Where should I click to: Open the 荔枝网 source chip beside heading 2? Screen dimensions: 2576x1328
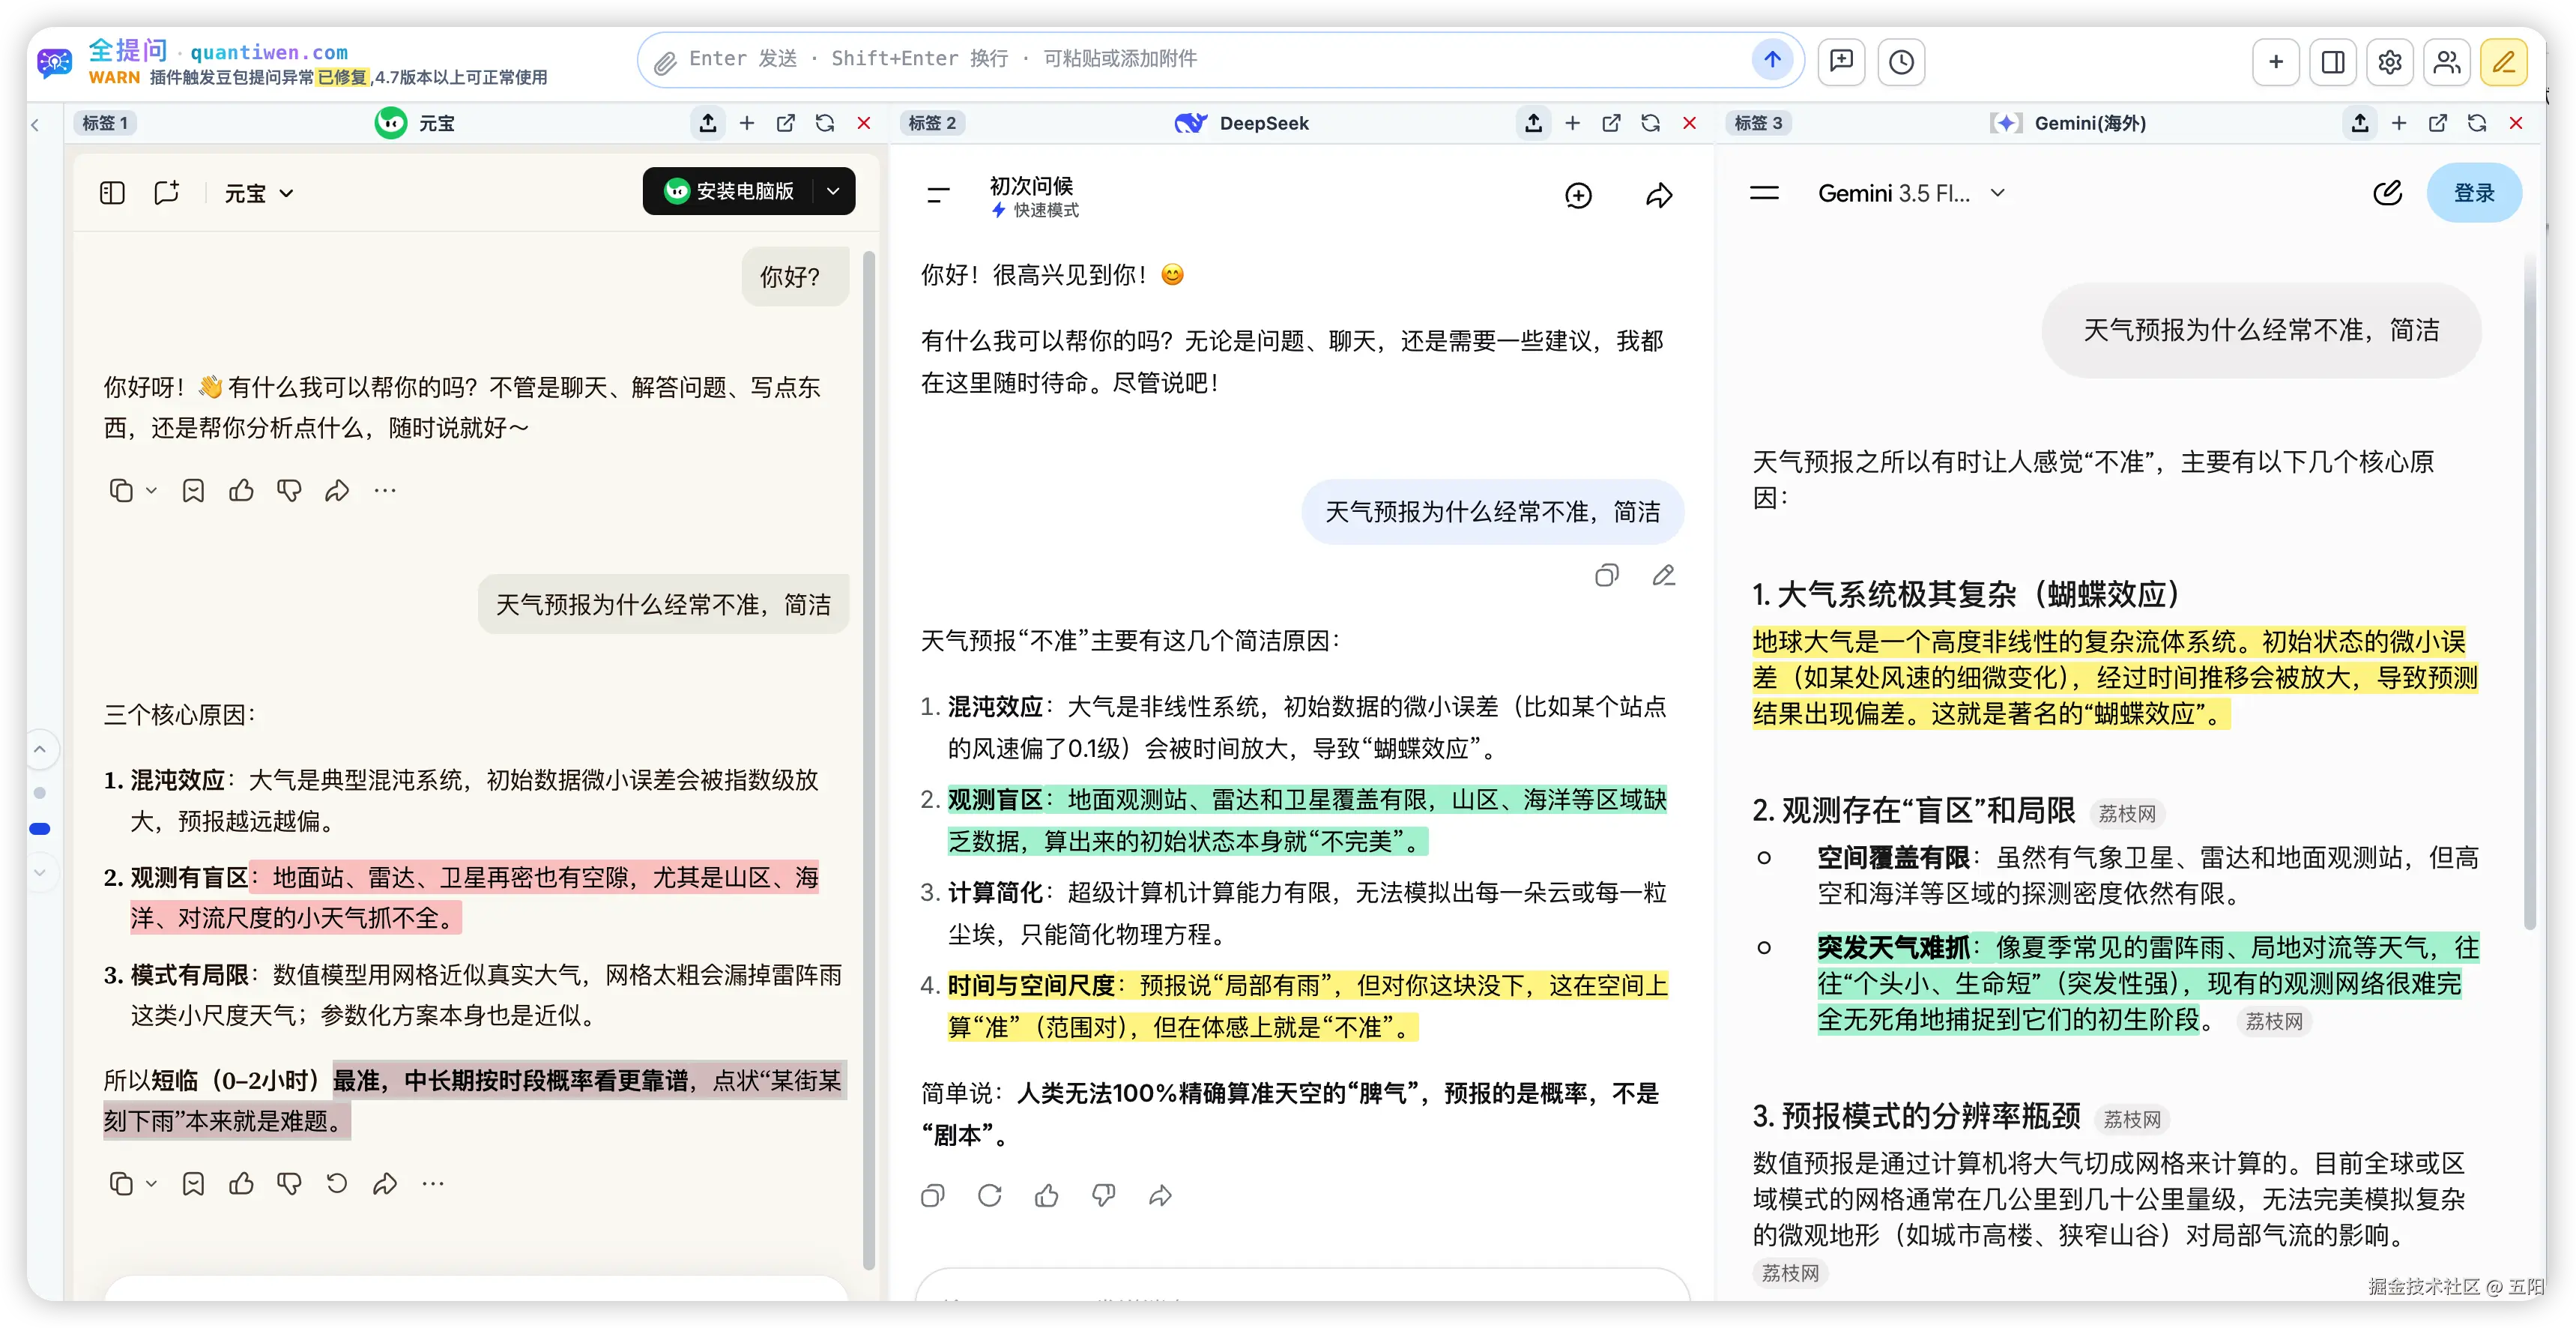pyautogui.click(x=2127, y=814)
